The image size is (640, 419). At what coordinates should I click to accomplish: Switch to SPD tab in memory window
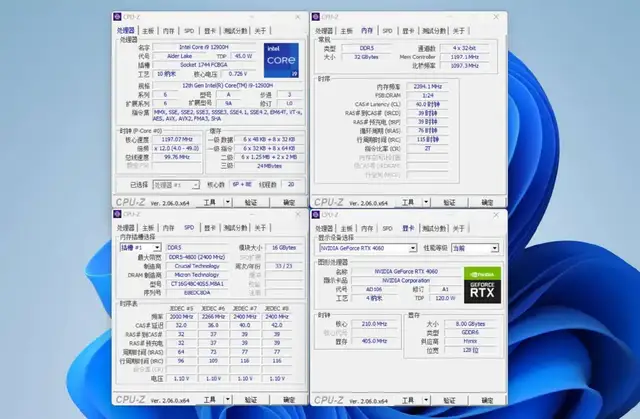(x=387, y=31)
